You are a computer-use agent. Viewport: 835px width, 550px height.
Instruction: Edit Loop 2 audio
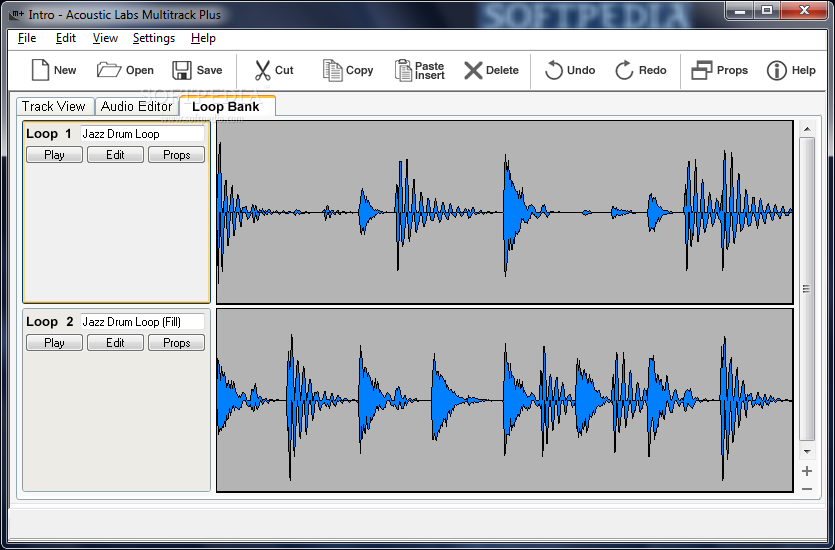(115, 343)
